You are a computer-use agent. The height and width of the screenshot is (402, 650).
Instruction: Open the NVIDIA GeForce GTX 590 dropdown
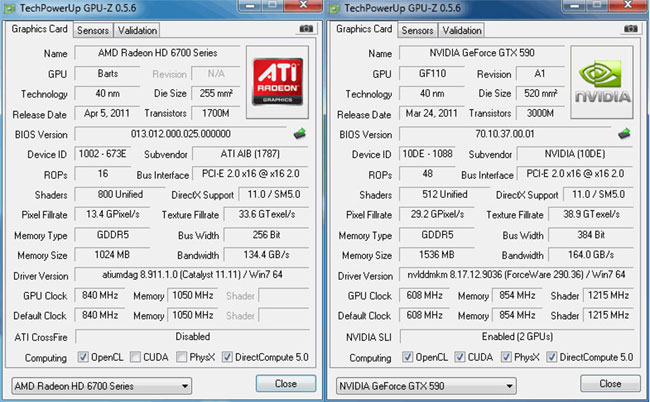tap(426, 386)
